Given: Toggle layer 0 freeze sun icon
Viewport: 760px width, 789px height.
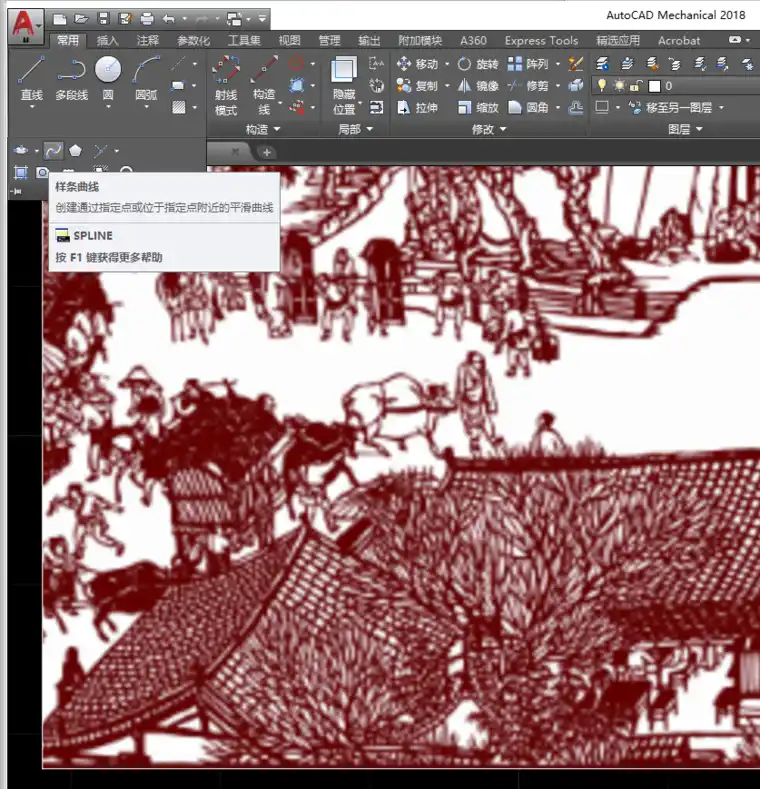Looking at the screenshot, I should pyautogui.click(x=619, y=86).
